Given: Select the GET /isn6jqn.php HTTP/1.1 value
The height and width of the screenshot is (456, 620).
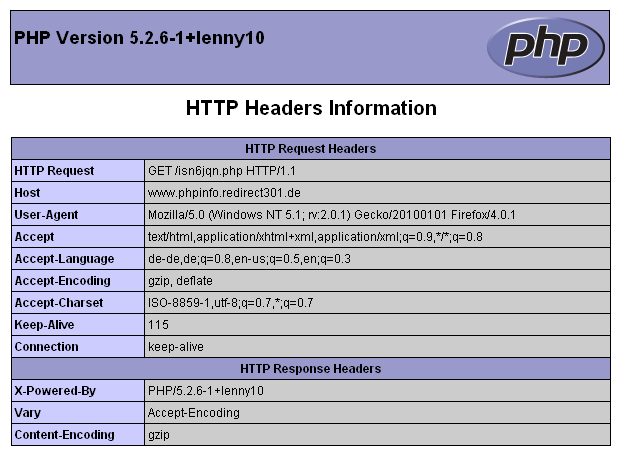Looking at the screenshot, I should click(222, 171).
